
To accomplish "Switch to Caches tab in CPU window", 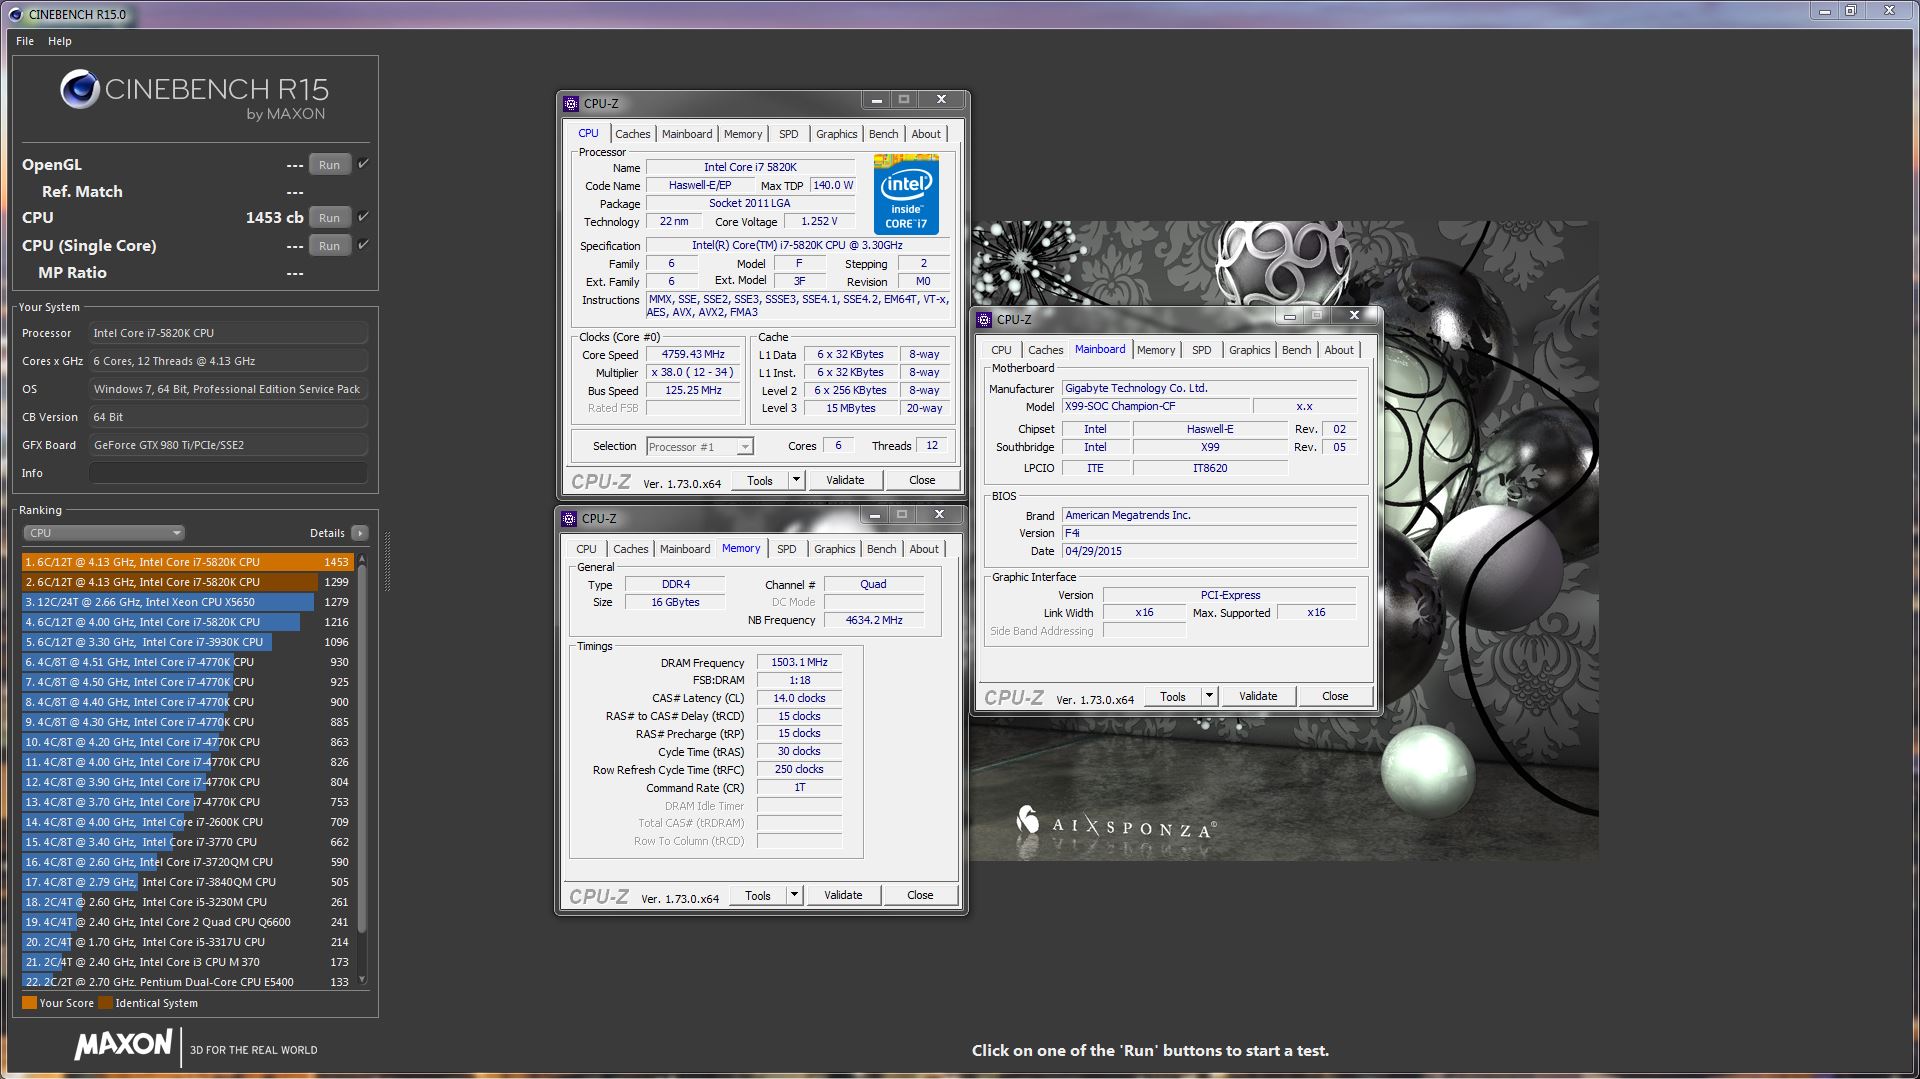I will (632, 134).
